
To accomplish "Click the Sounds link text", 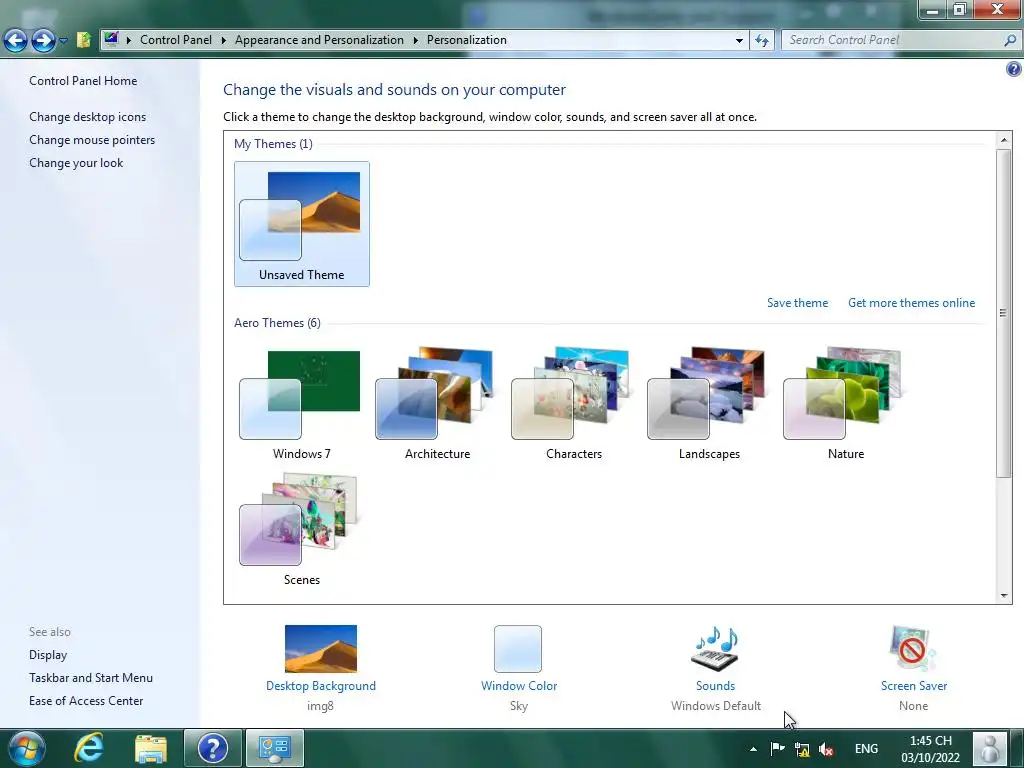I will point(715,686).
